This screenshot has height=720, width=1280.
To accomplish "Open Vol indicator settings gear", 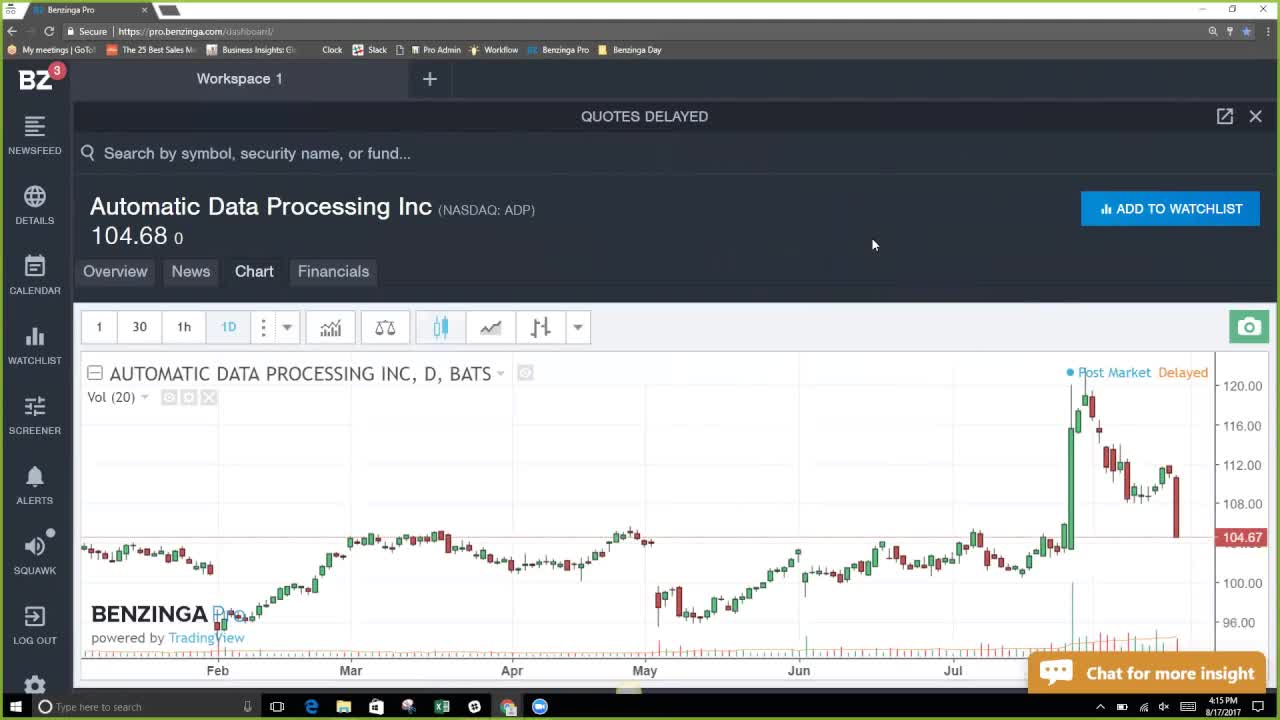I will tap(188, 397).
